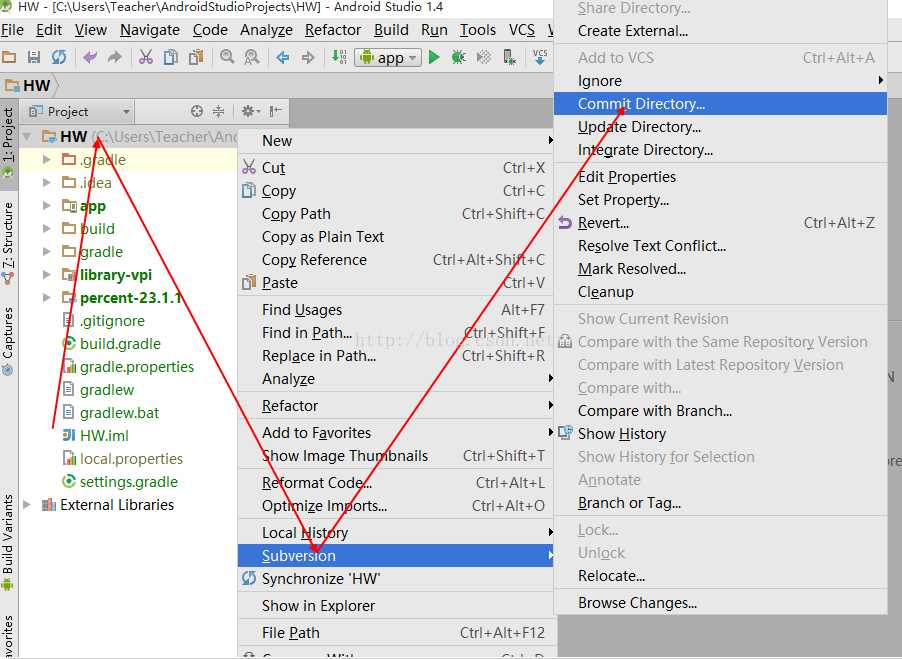Click the Make Project toolbar icon
Image resolution: width=902 pixels, height=659 pixels.
pos(339,57)
